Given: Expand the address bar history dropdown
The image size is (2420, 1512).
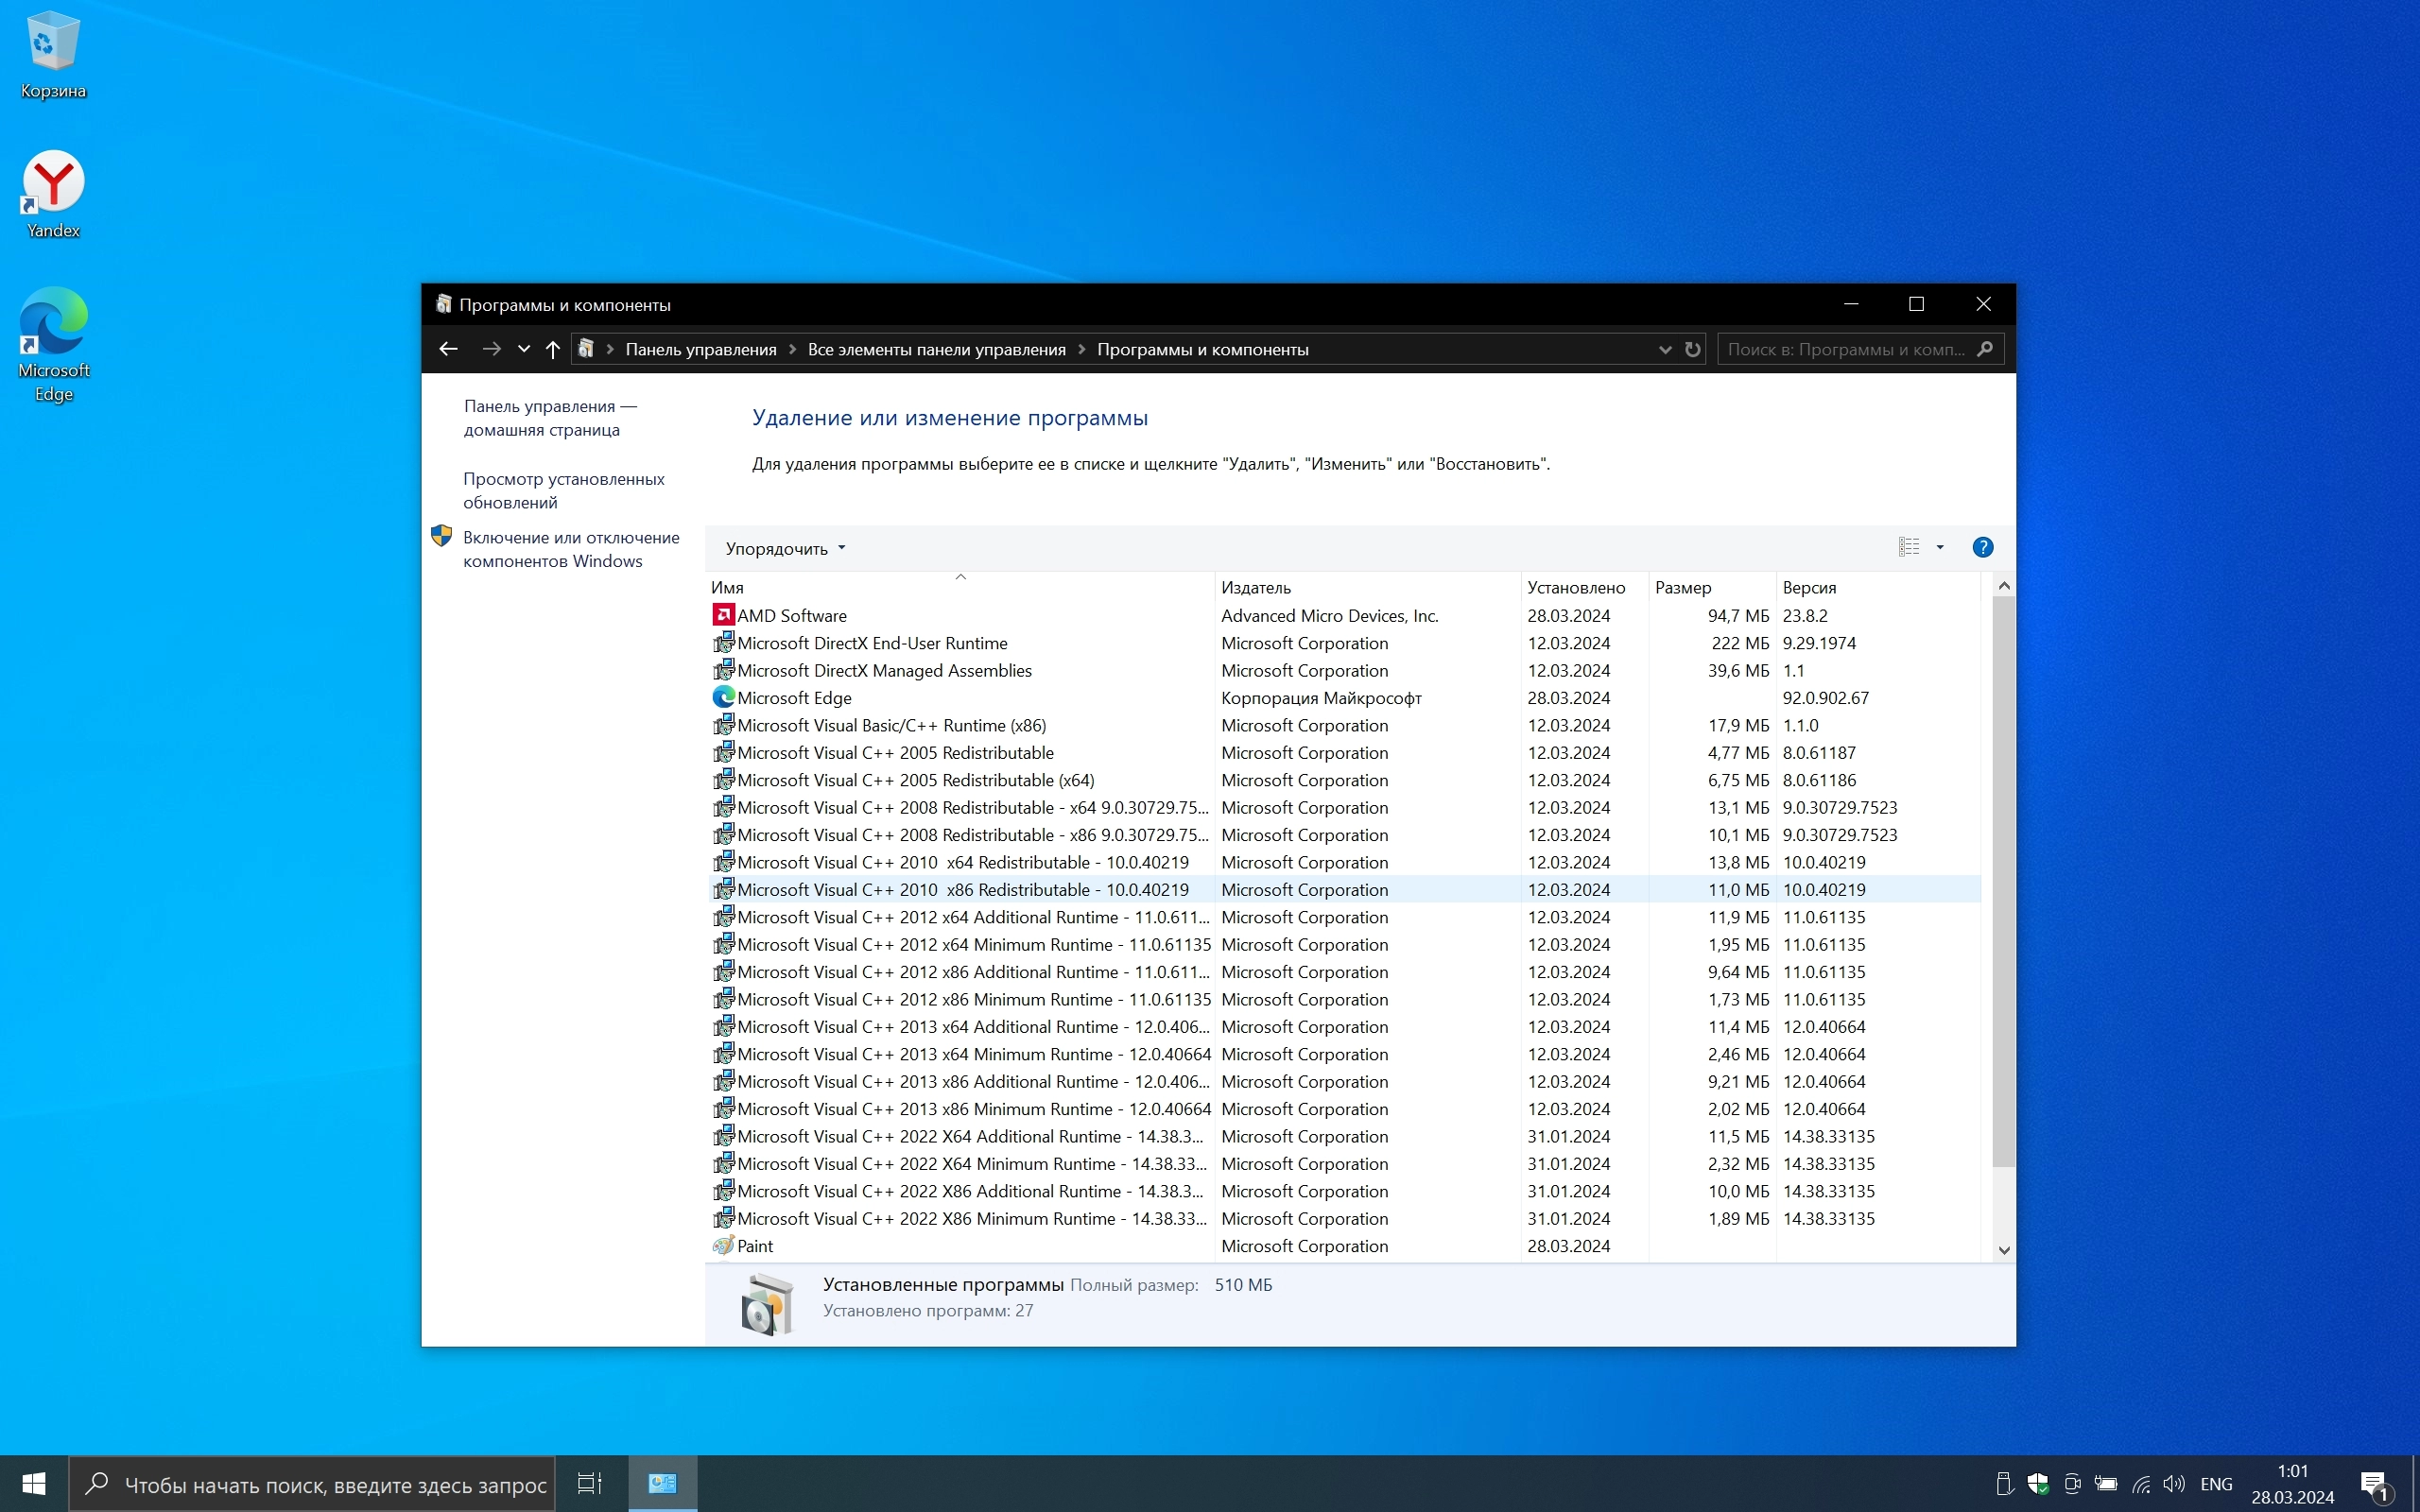Looking at the screenshot, I should [x=1664, y=349].
